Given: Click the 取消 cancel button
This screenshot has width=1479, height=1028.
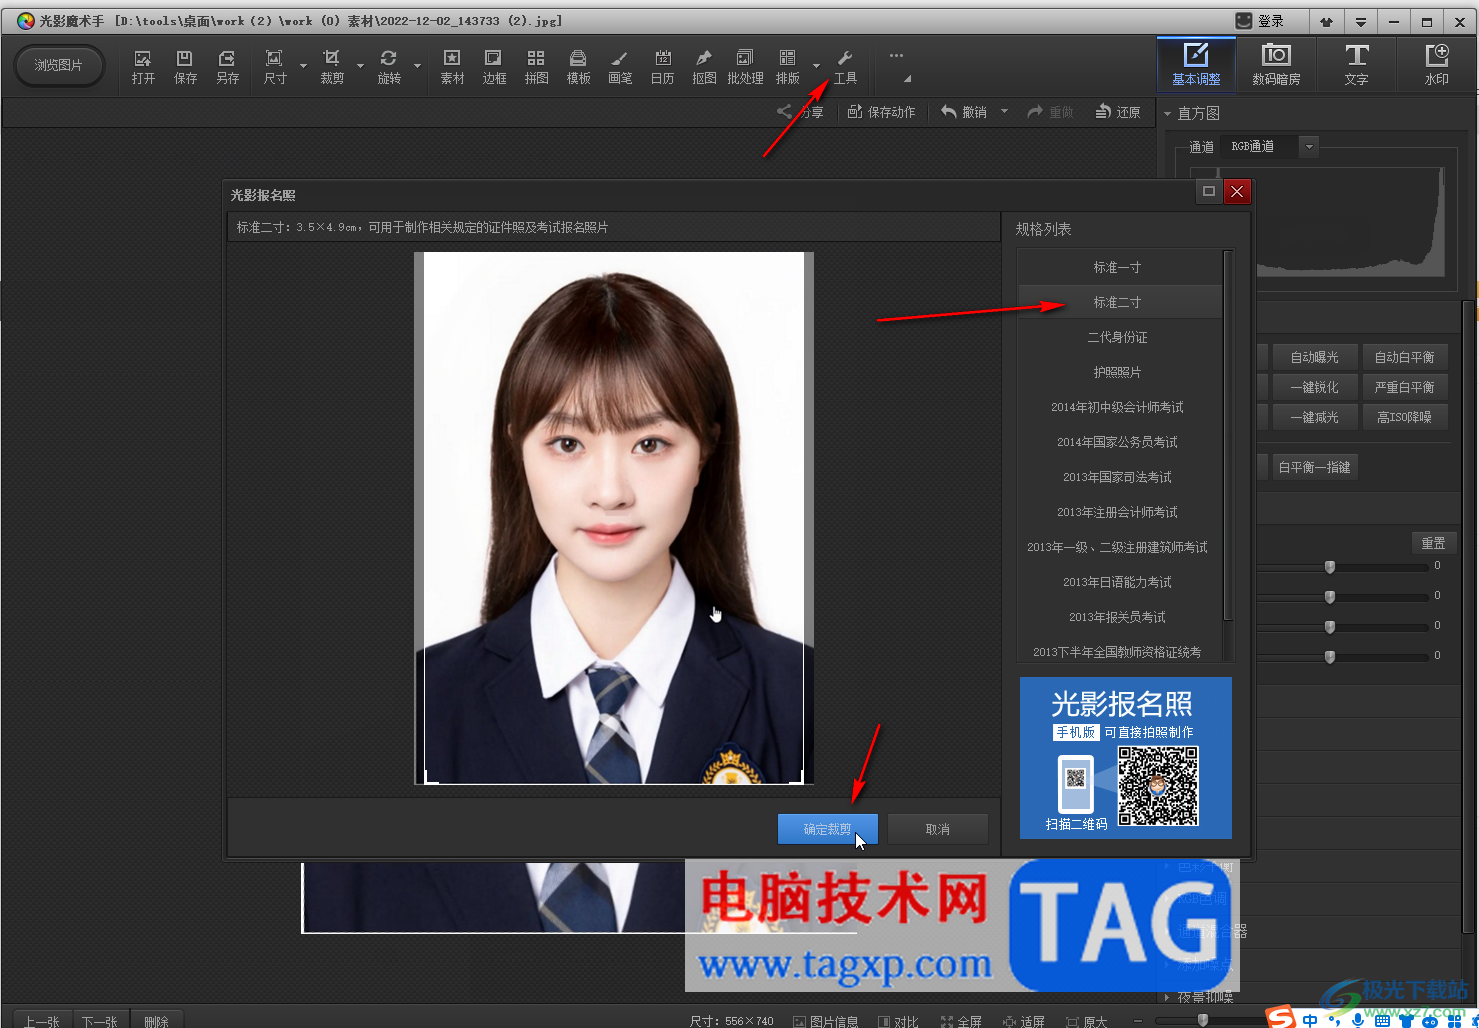Looking at the screenshot, I should tap(937, 829).
